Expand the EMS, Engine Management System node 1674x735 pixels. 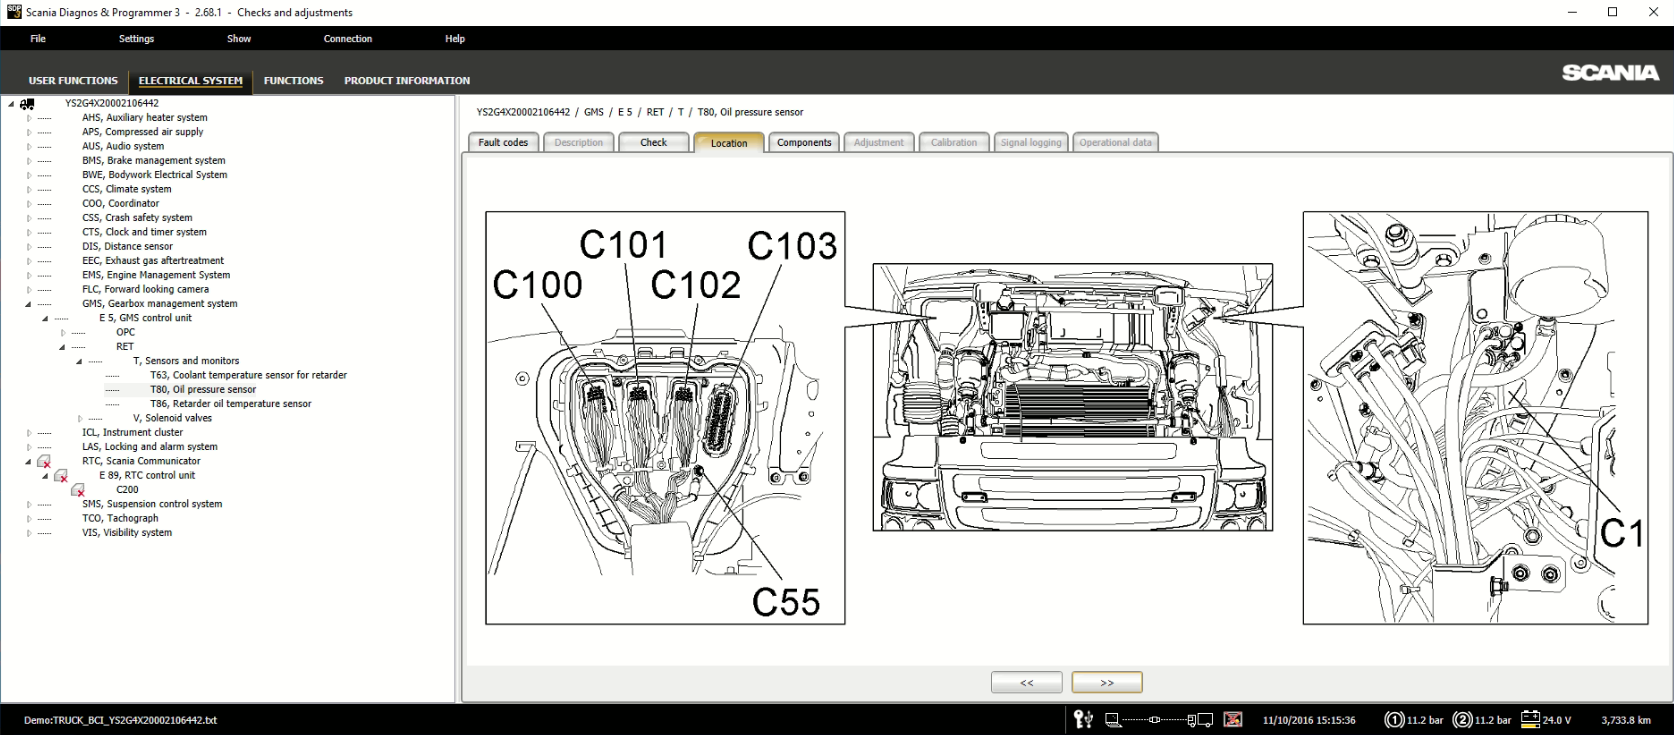point(29,275)
